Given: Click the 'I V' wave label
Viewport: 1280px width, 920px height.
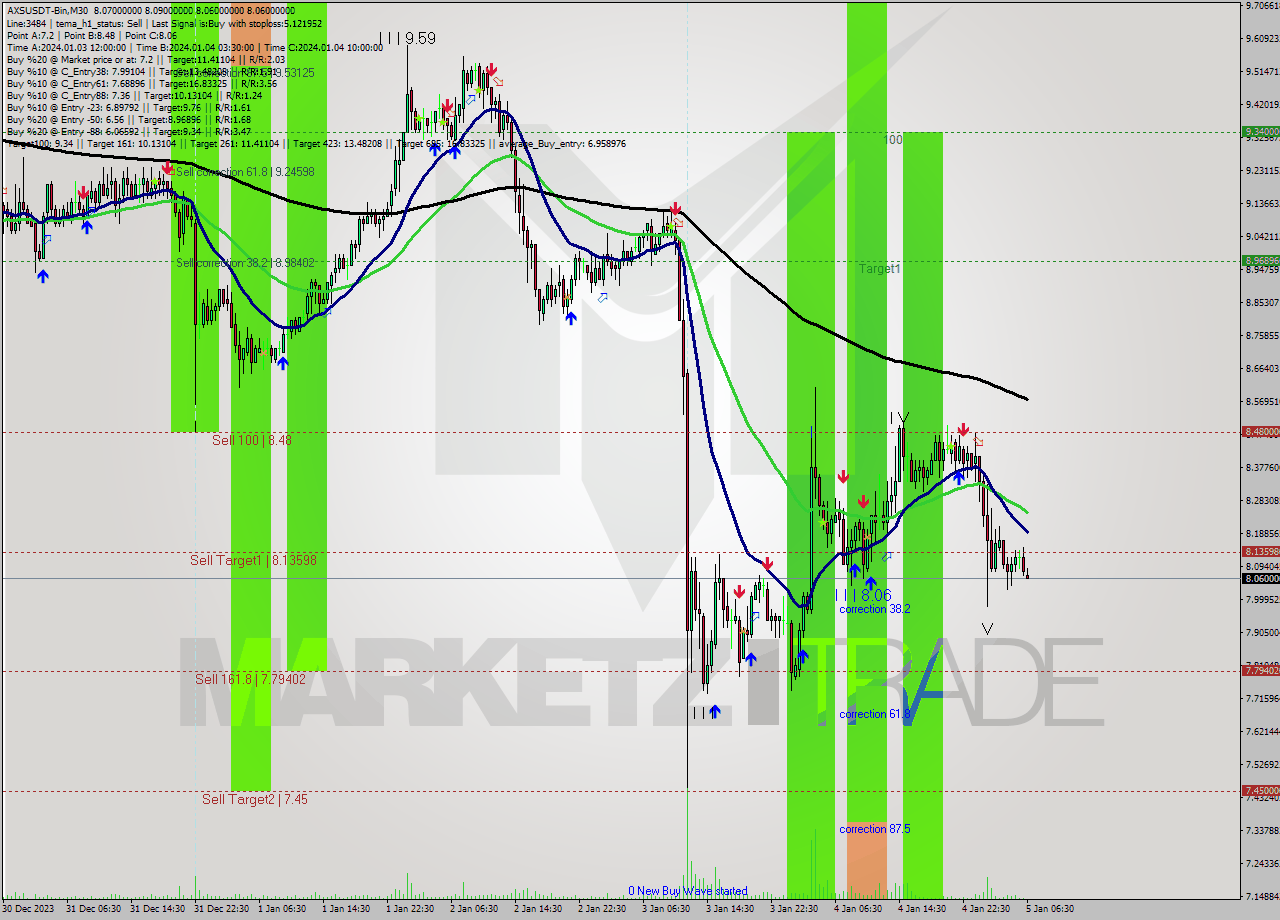Looking at the screenshot, I should click(899, 417).
